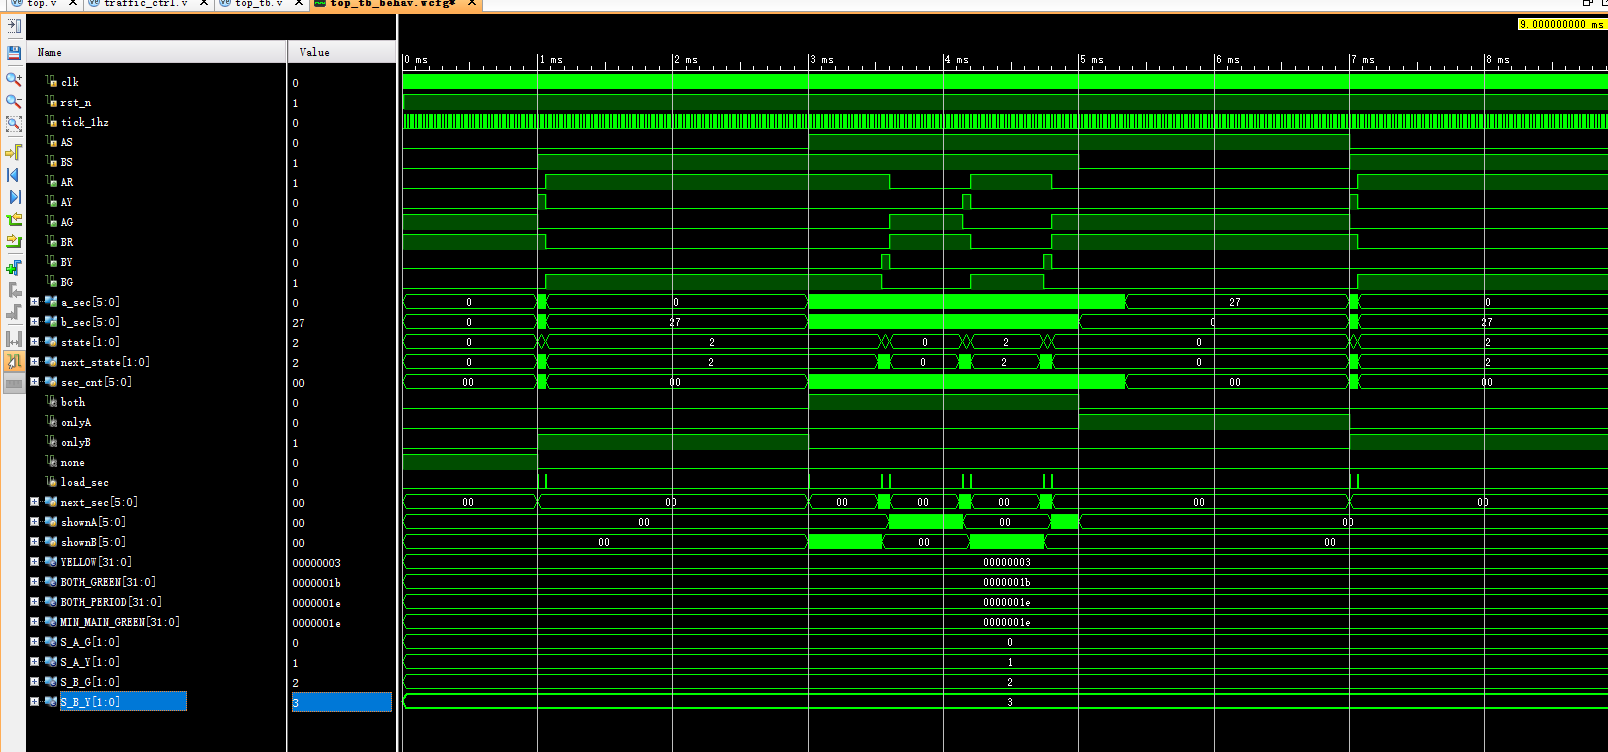This screenshot has height=752, width=1608.
Task: Expand the b_sec[5:0] bus
Action: (35, 321)
